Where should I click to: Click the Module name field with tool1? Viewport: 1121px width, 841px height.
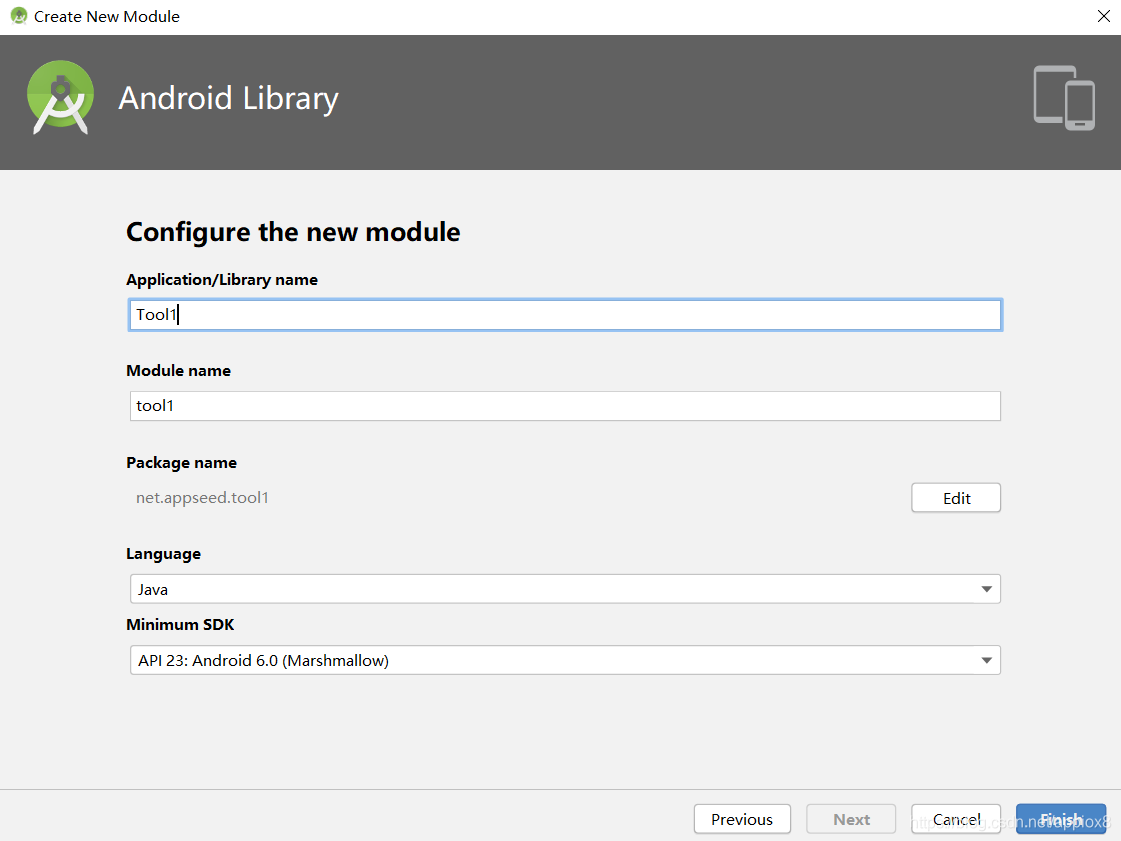[x=565, y=405]
